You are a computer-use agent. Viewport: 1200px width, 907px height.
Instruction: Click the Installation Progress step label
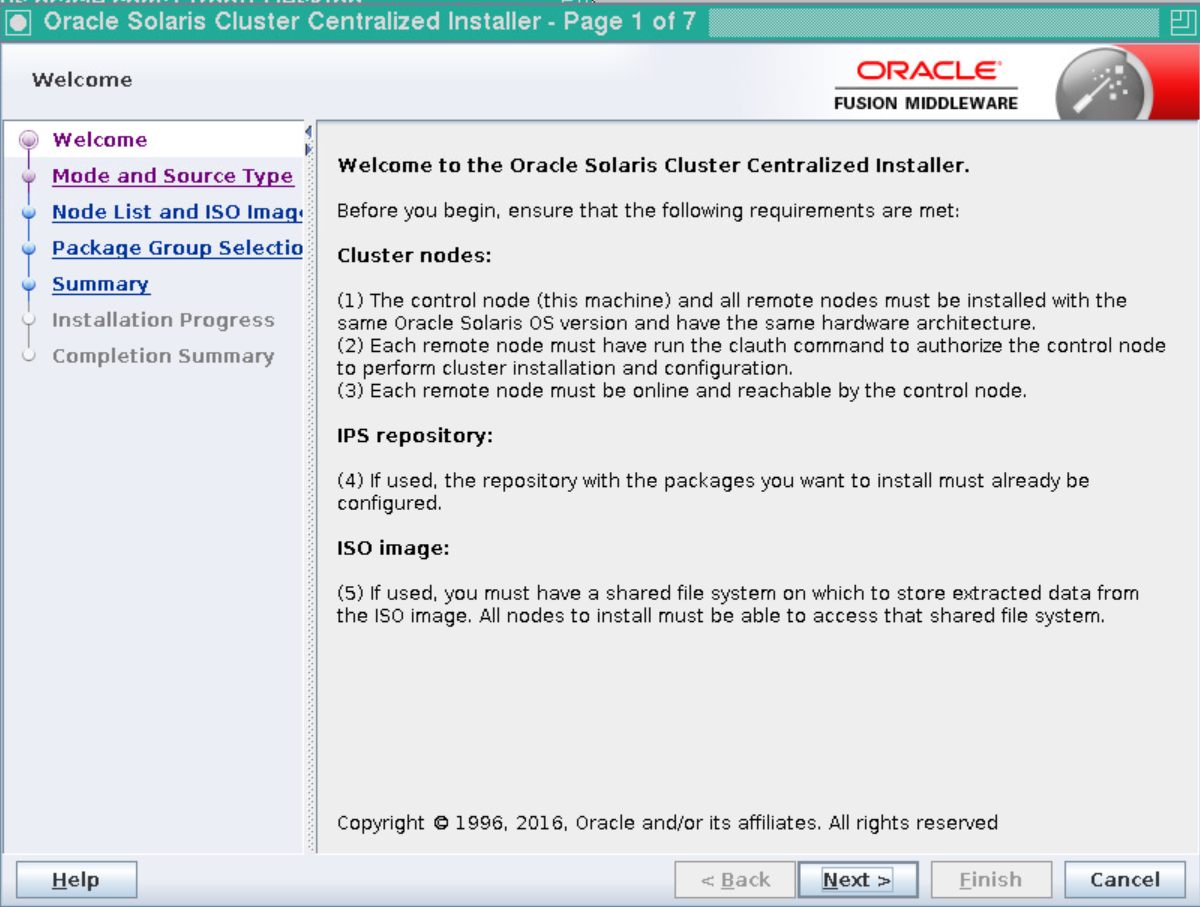163,320
